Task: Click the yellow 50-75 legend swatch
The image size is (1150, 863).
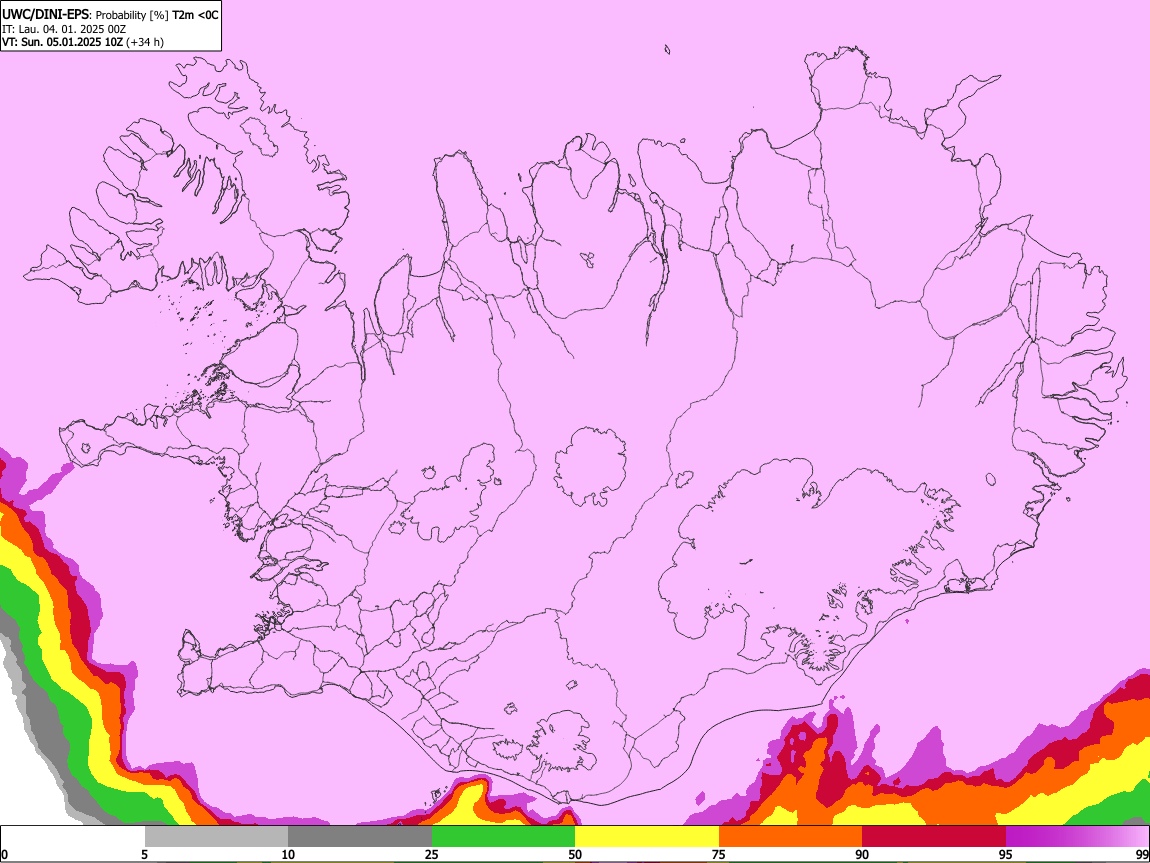Action: click(x=647, y=837)
